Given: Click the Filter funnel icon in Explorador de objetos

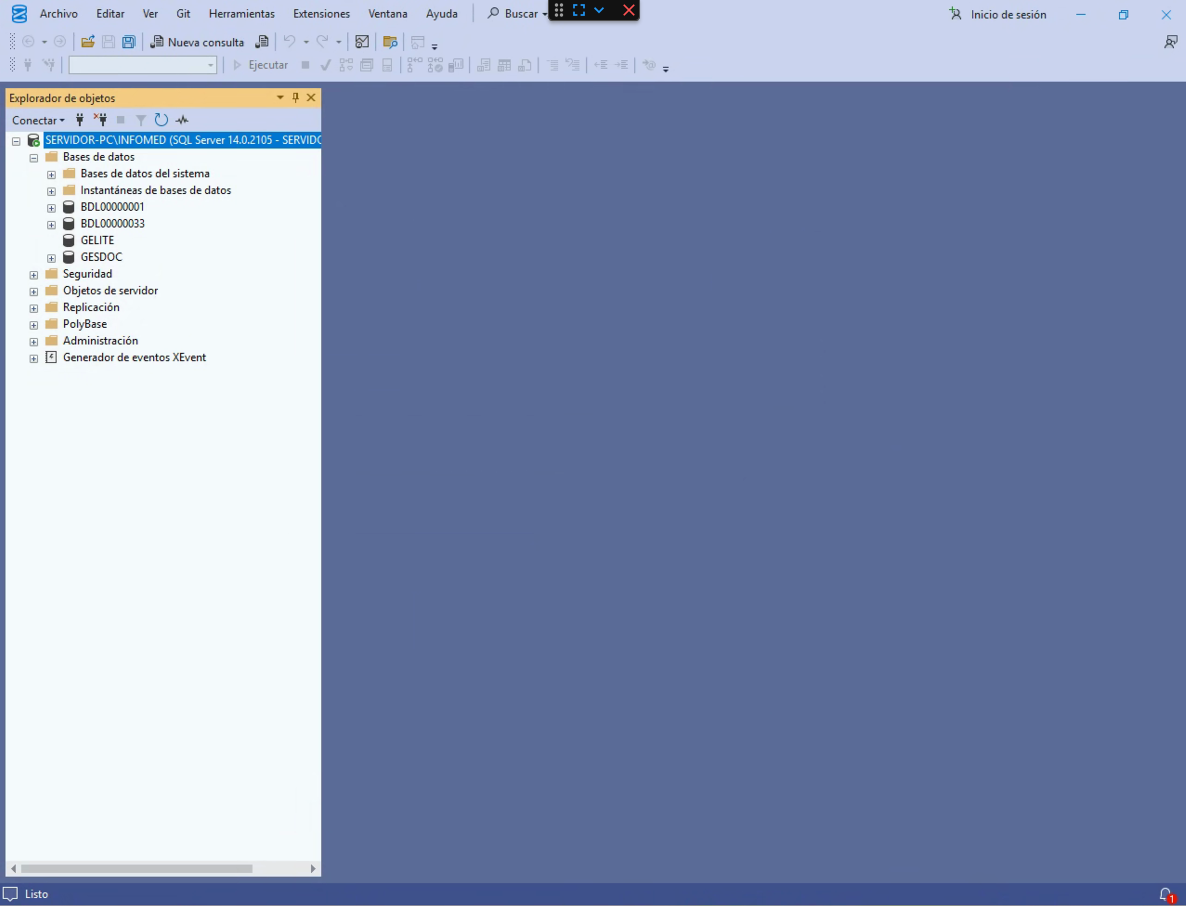Looking at the screenshot, I should pyautogui.click(x=141, y=119).
